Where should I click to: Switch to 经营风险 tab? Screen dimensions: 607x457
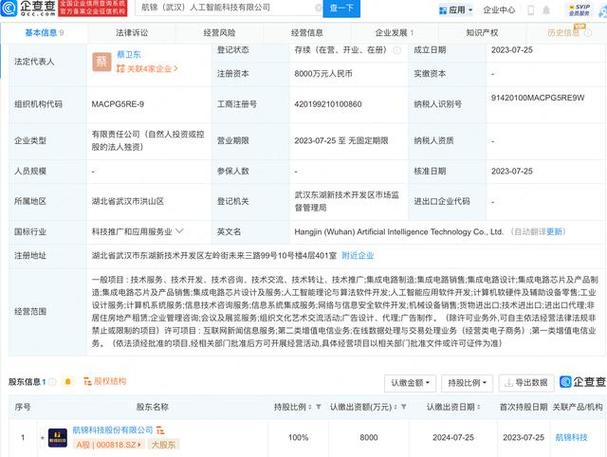click(x=219, y=33)
